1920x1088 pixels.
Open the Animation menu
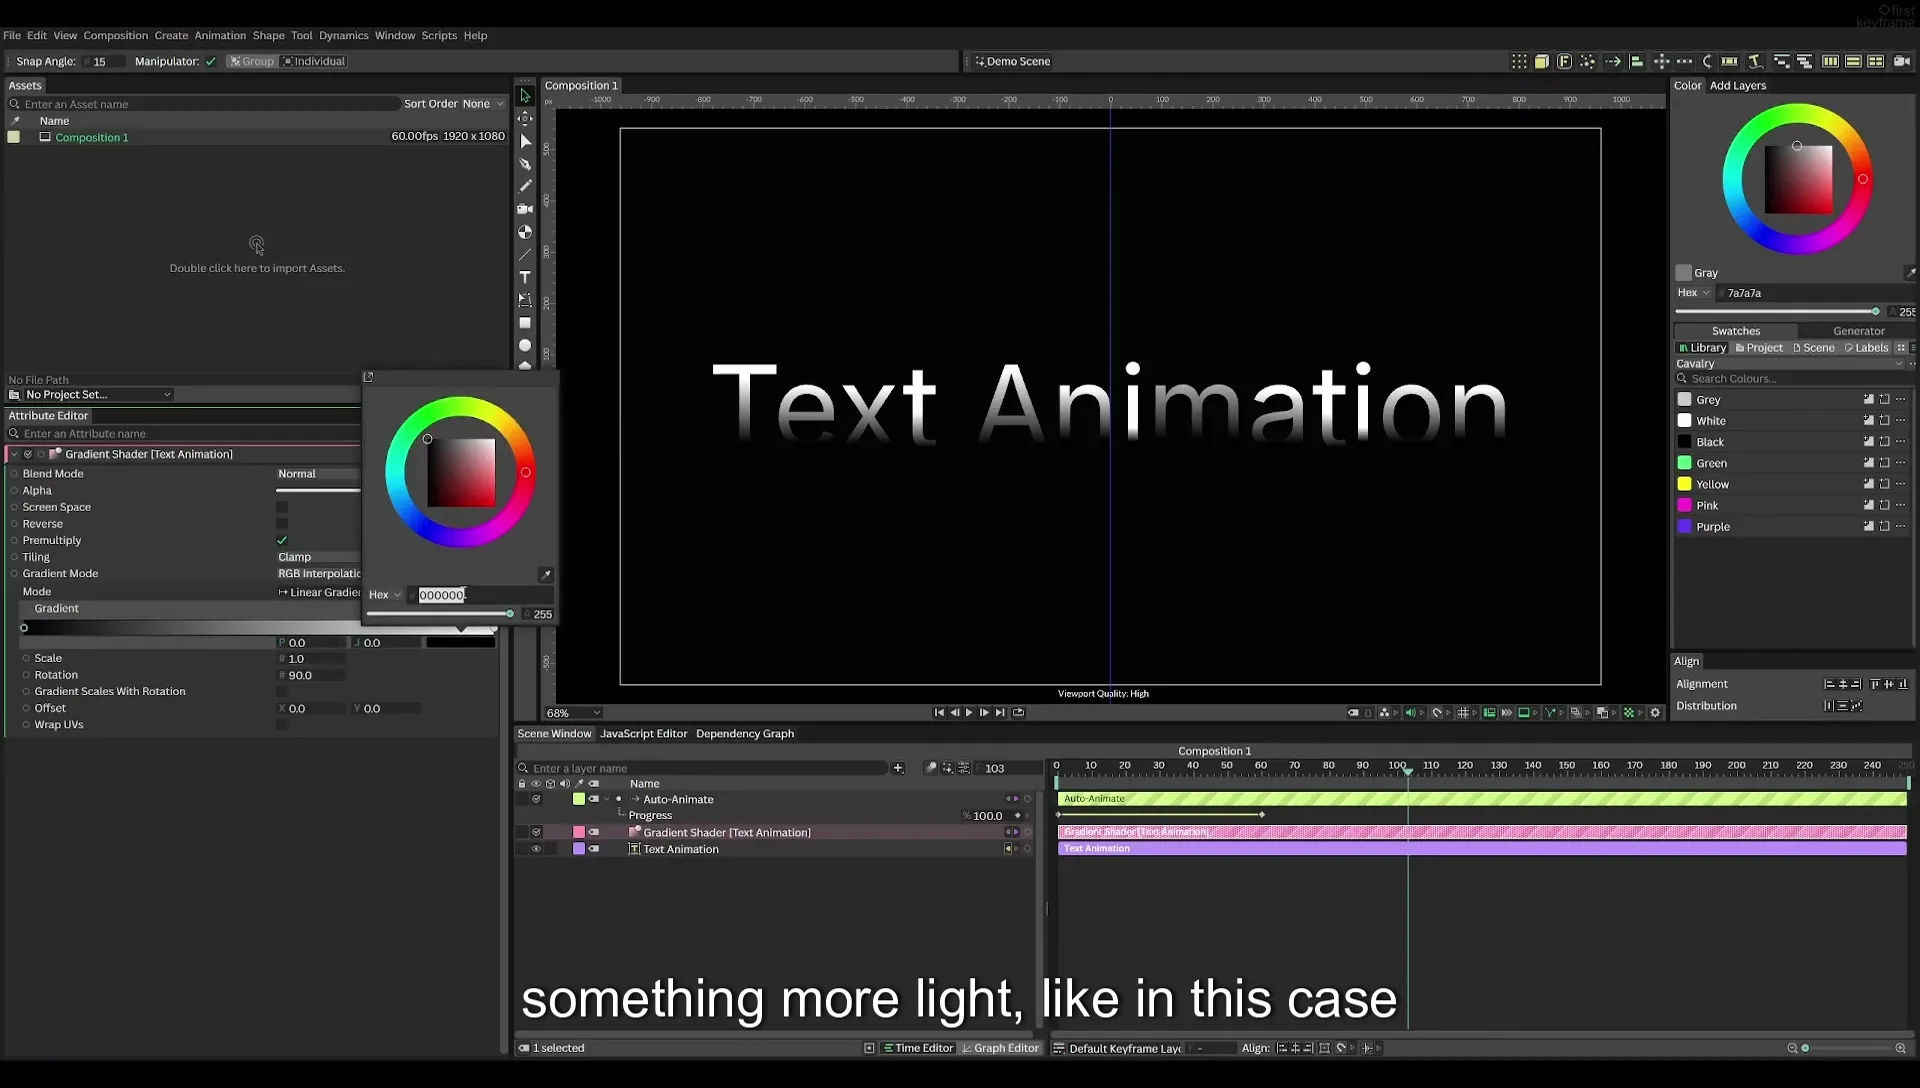(220, 36)
